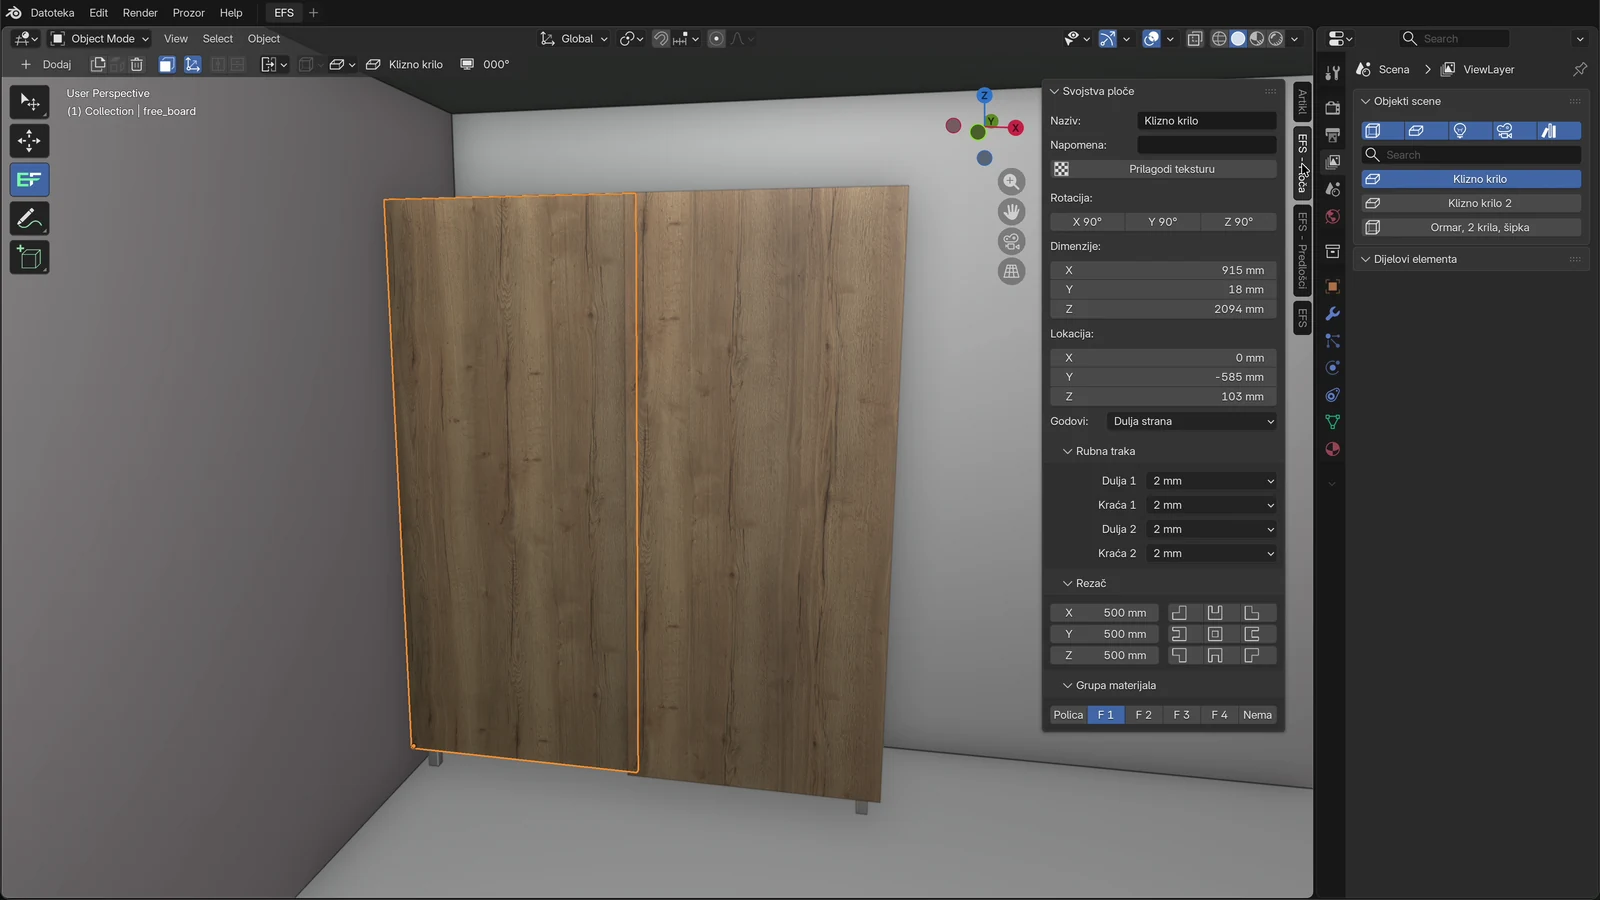Image resolution: width=1600 pixels, height=900 pixels.
Task: Open the Datoteka menu
Action: pyautogui.click(x=52, y=13)
